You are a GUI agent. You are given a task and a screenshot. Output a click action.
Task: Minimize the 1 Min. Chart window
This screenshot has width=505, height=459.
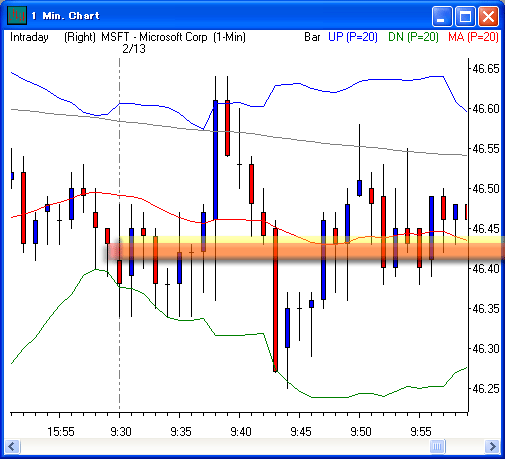pos(442,16)
